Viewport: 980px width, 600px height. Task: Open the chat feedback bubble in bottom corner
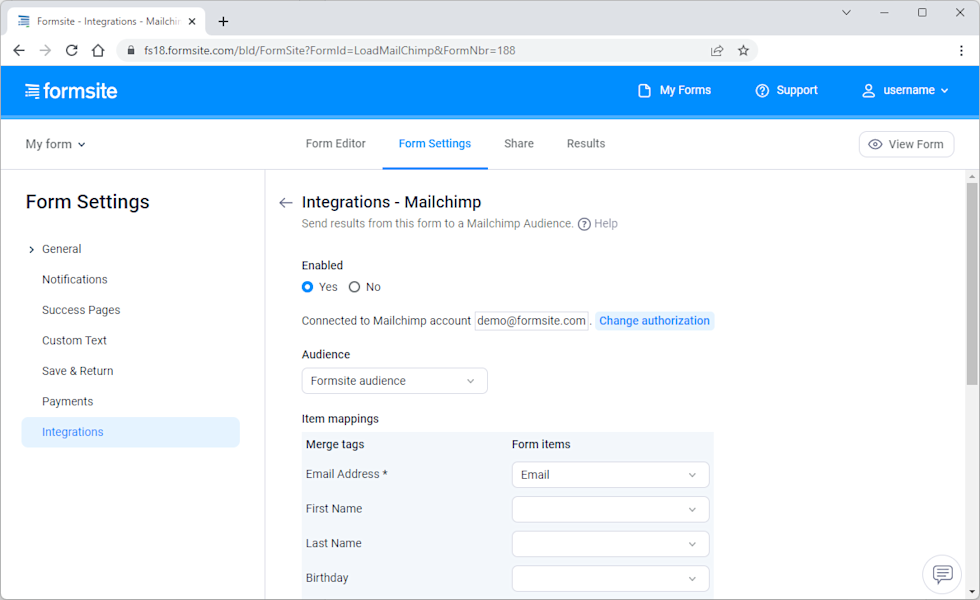(941, 575)
